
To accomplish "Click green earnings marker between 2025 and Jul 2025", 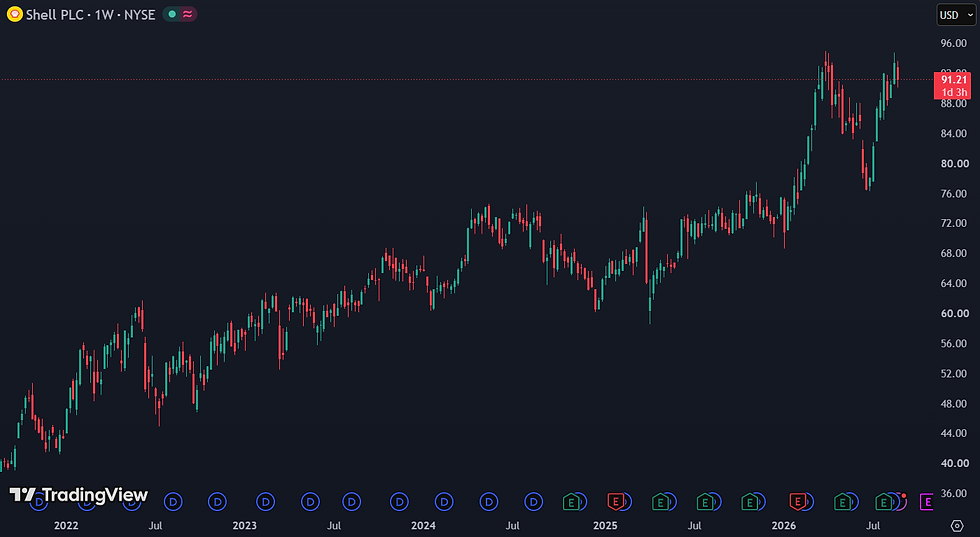I will click(x=660, y=501).
